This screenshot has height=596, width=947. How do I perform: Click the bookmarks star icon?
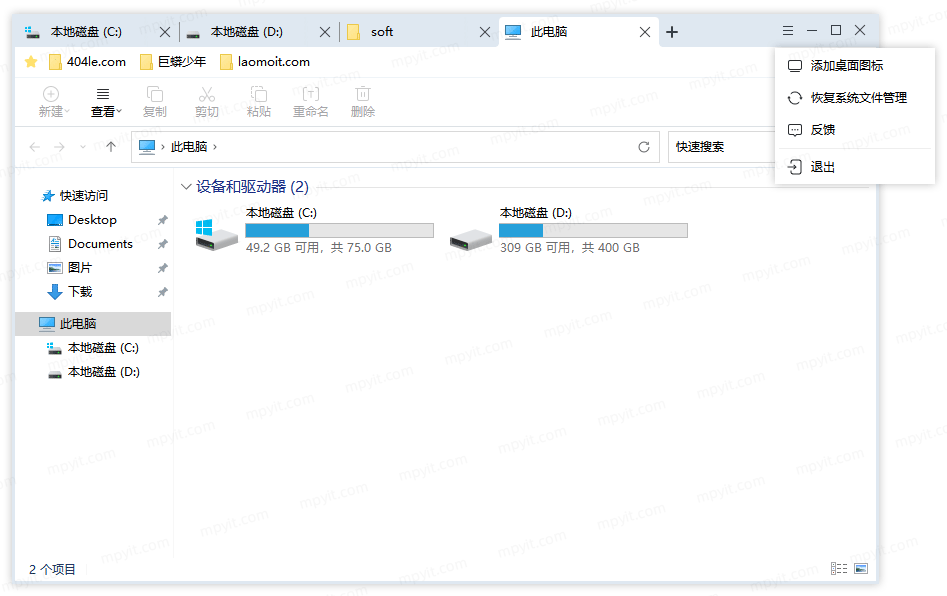tap(31, 62)
